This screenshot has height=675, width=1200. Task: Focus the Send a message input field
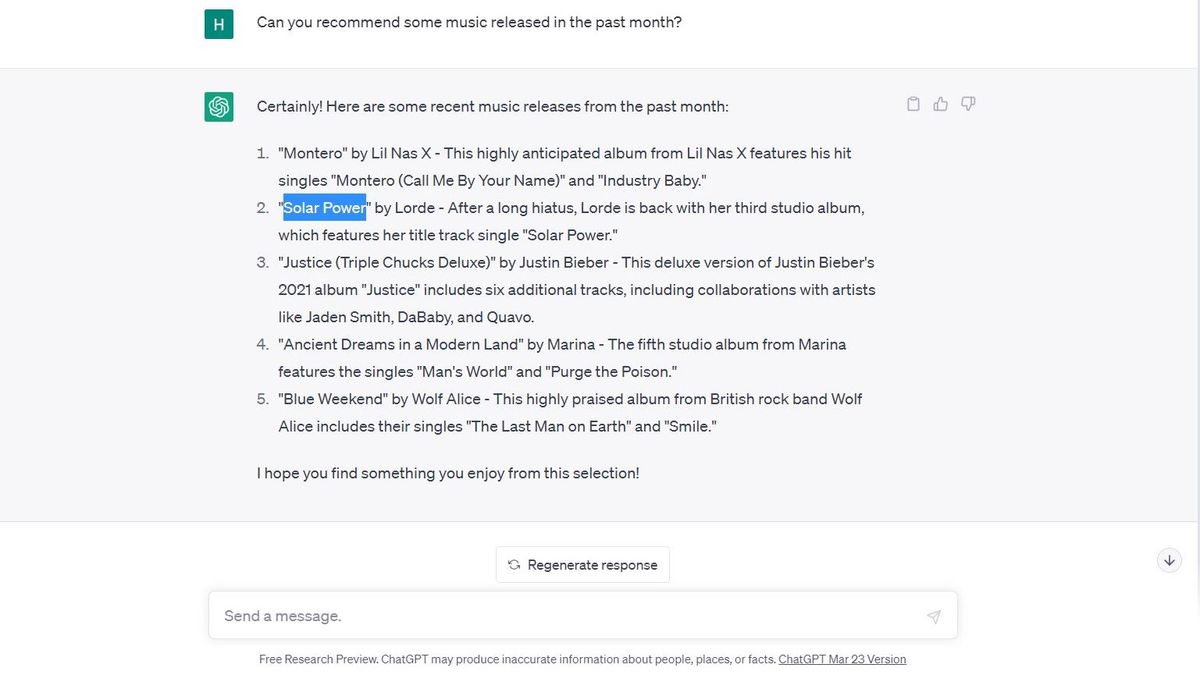tap(583, 616)
